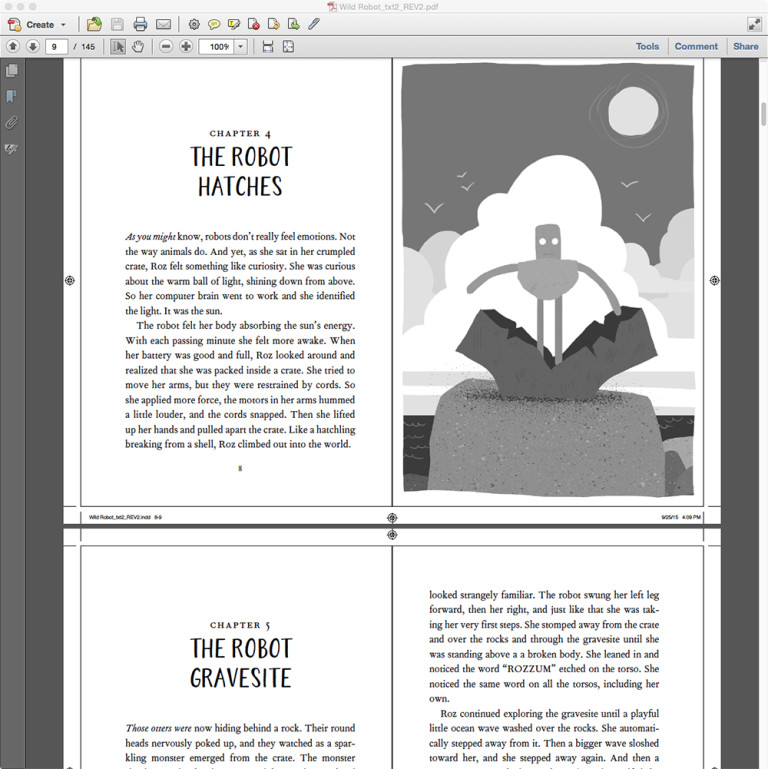Open the zoom percentage dropdown
This screenshot has height=769, width=768.
pyautogui.click(x=240, y=47)
